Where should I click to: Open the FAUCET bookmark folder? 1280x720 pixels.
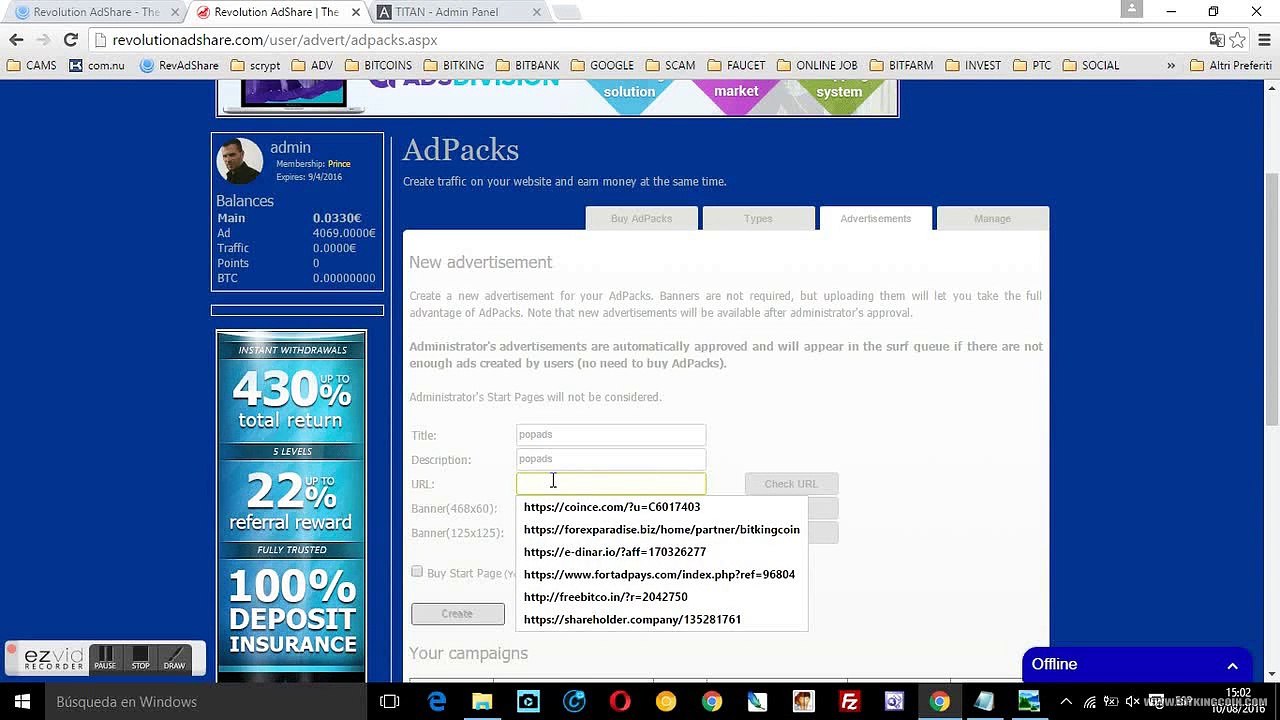click(737, 65)
